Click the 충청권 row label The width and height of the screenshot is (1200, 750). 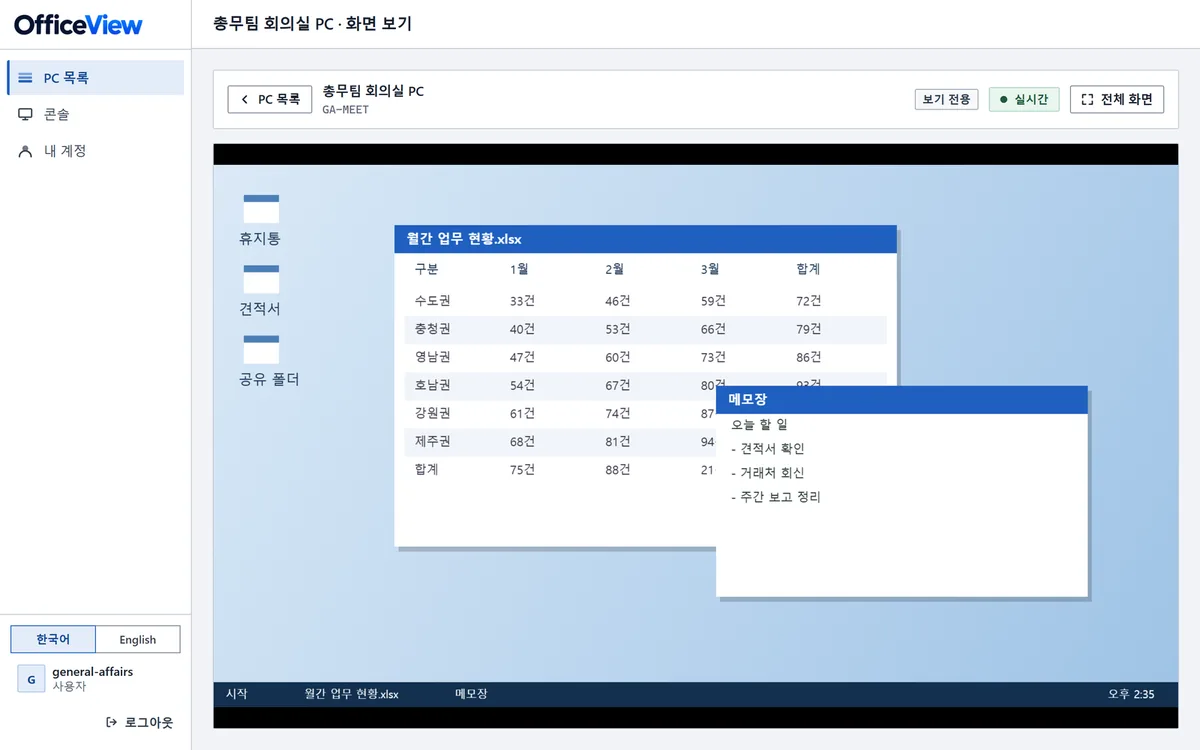(432, 329)
